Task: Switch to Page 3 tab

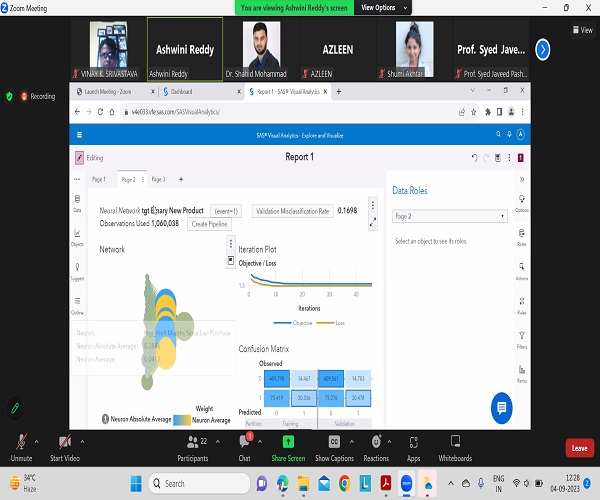Action: [158, 179]
